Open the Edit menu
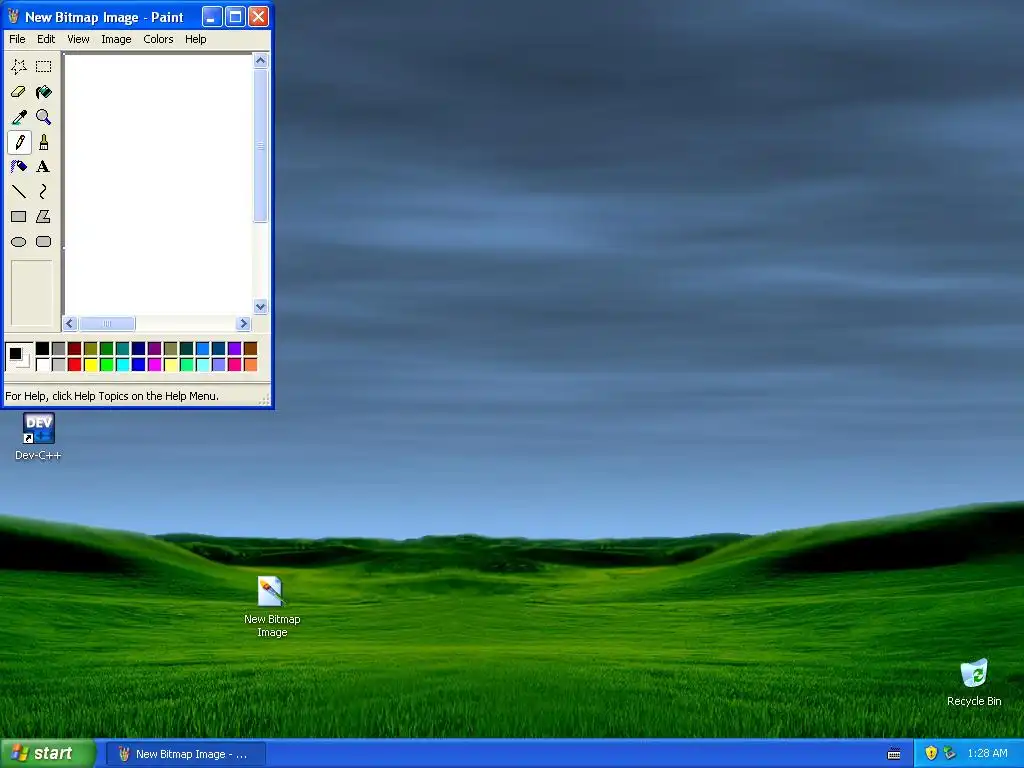The height and width of the screenshot is (768, 1024). [46, 39]
